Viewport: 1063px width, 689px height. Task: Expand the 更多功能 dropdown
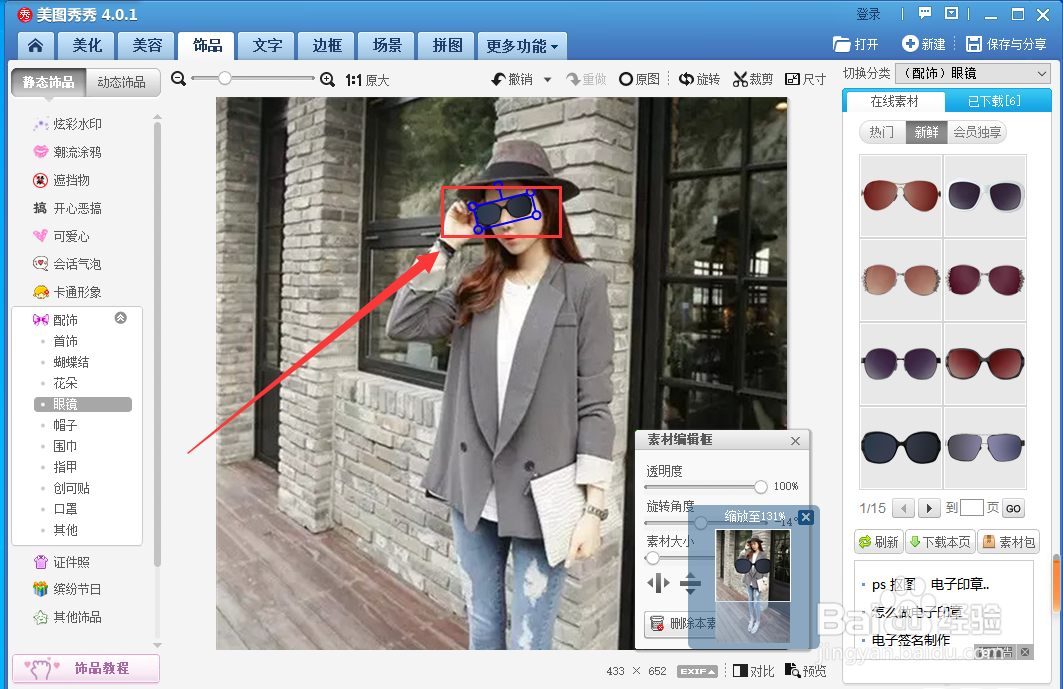point(521,46)
